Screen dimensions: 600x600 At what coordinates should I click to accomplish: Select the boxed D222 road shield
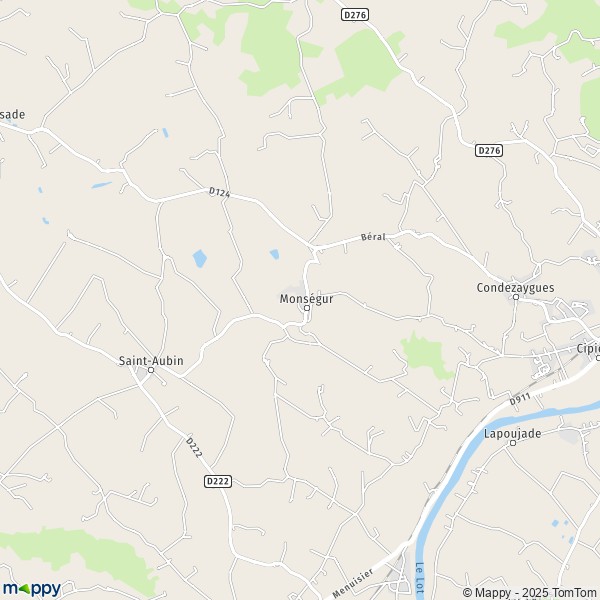pos(218,481)
